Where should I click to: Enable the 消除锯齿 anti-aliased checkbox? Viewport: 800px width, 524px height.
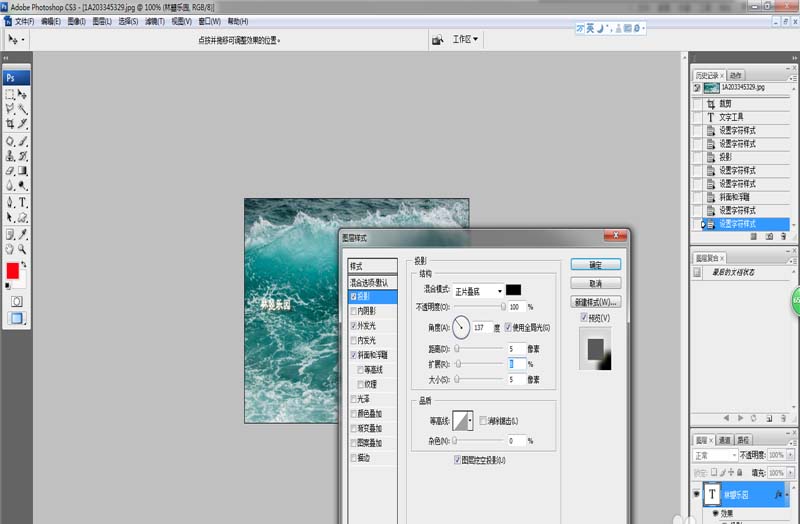click(483, 421)
